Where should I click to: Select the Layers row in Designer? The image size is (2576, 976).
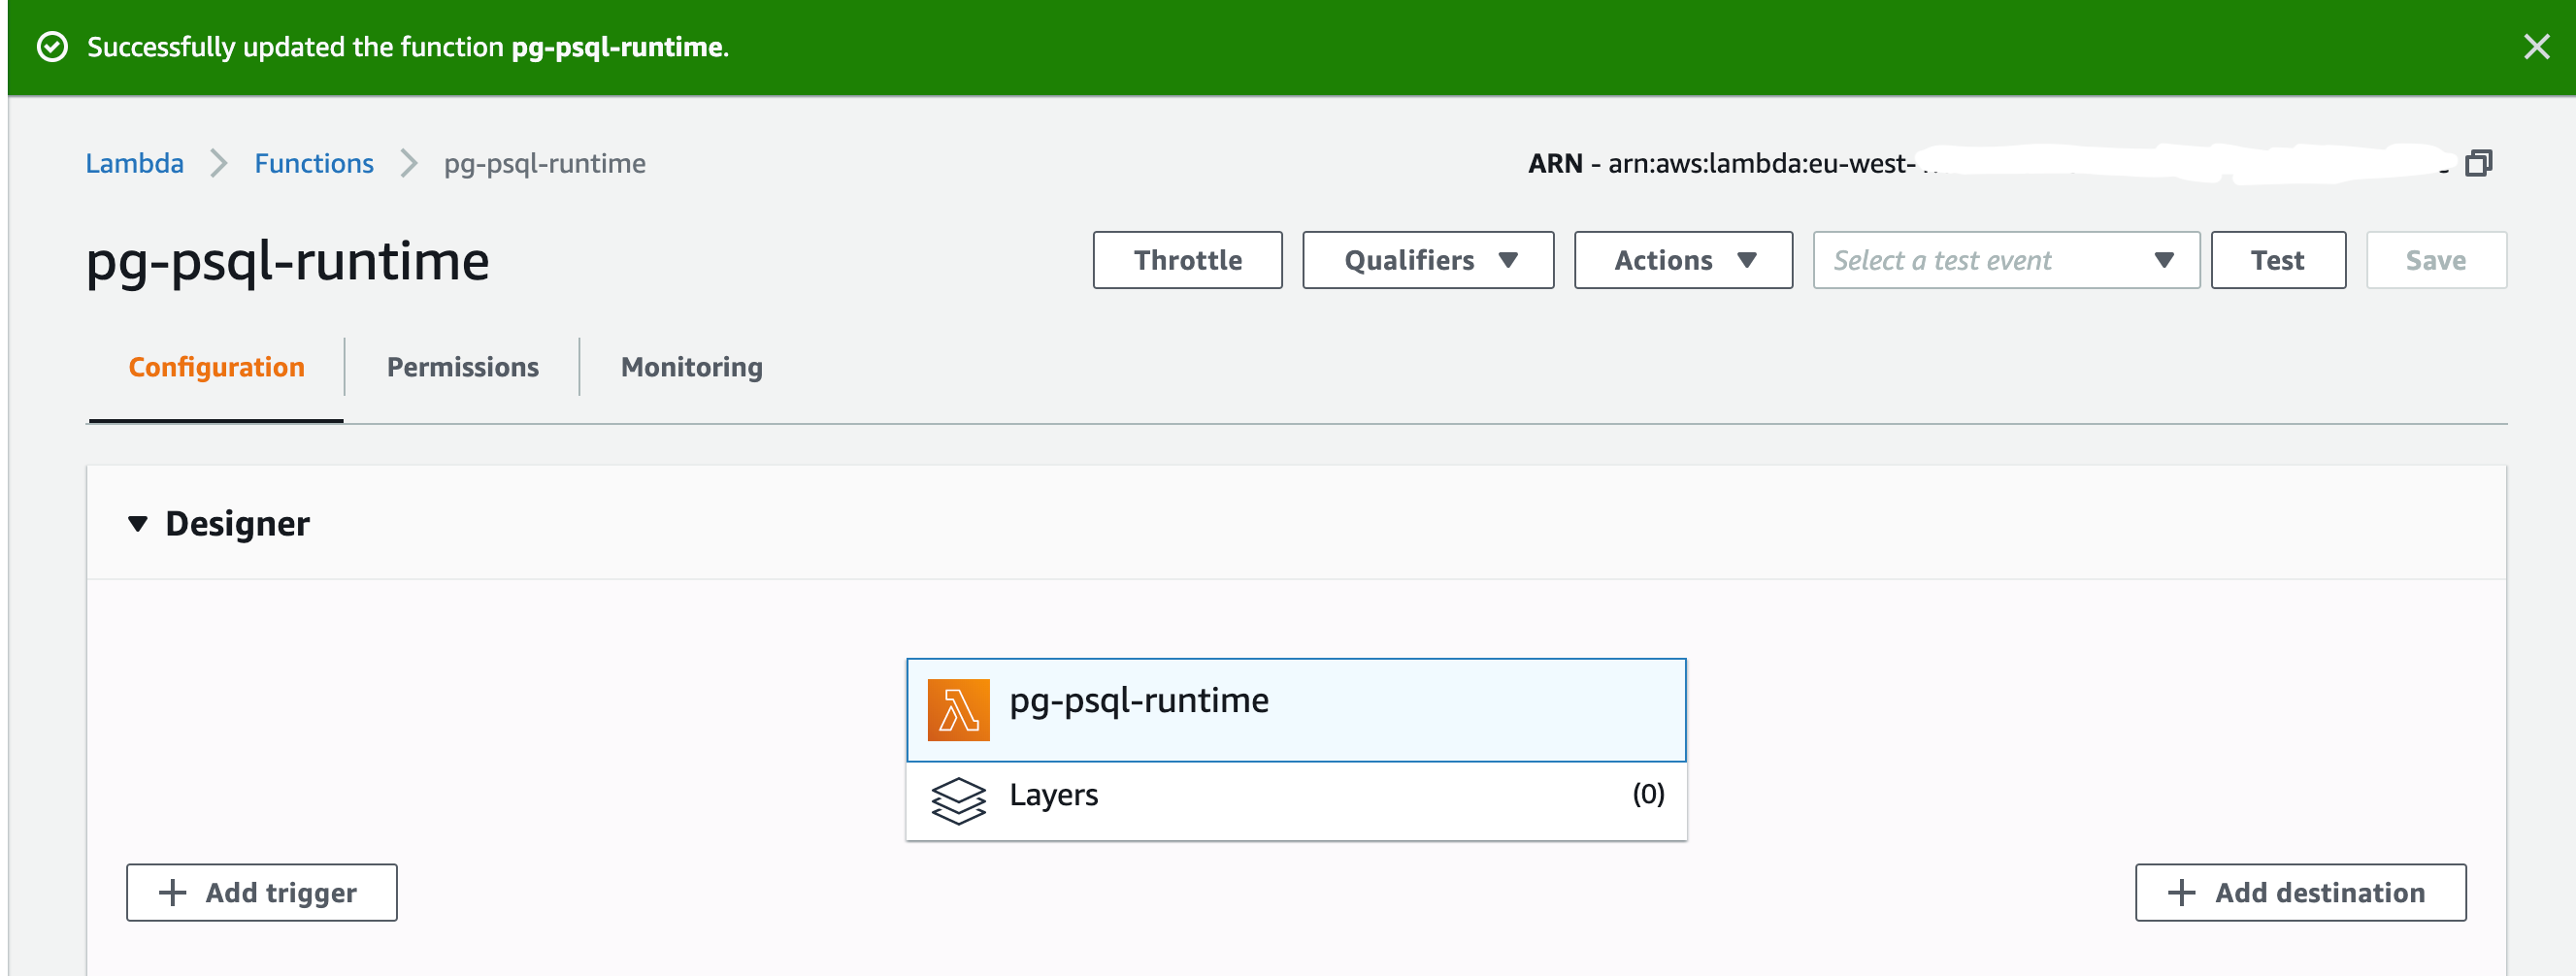pos(1296,800)
